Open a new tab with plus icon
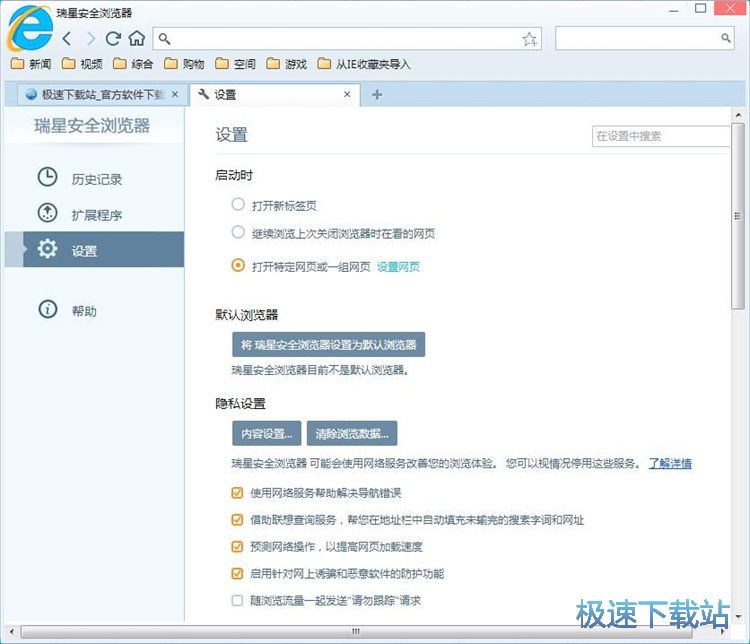 tap(377, 94)
